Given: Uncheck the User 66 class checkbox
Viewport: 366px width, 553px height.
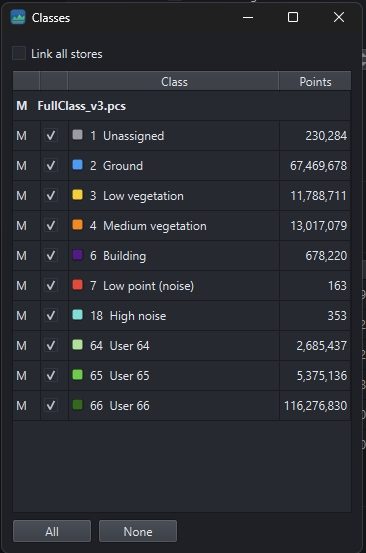Looking at the screenshot, I should tap(51, 405).
